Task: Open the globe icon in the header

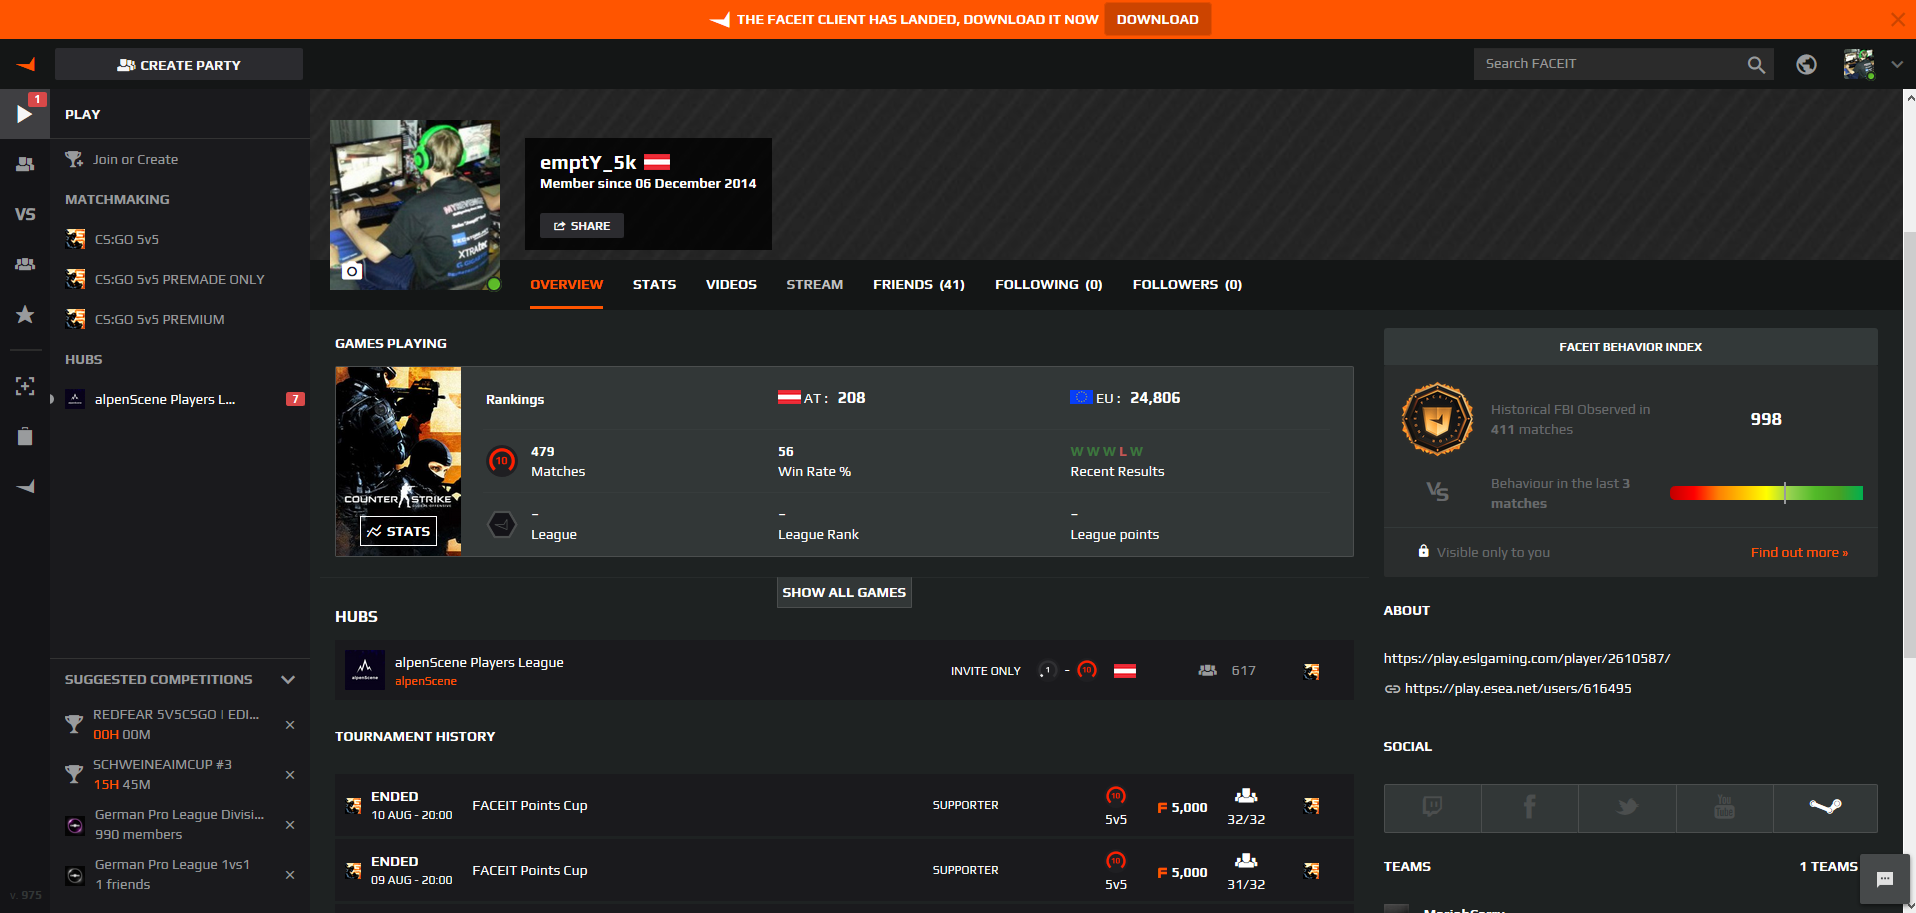Action: [x=1806, y=64]
